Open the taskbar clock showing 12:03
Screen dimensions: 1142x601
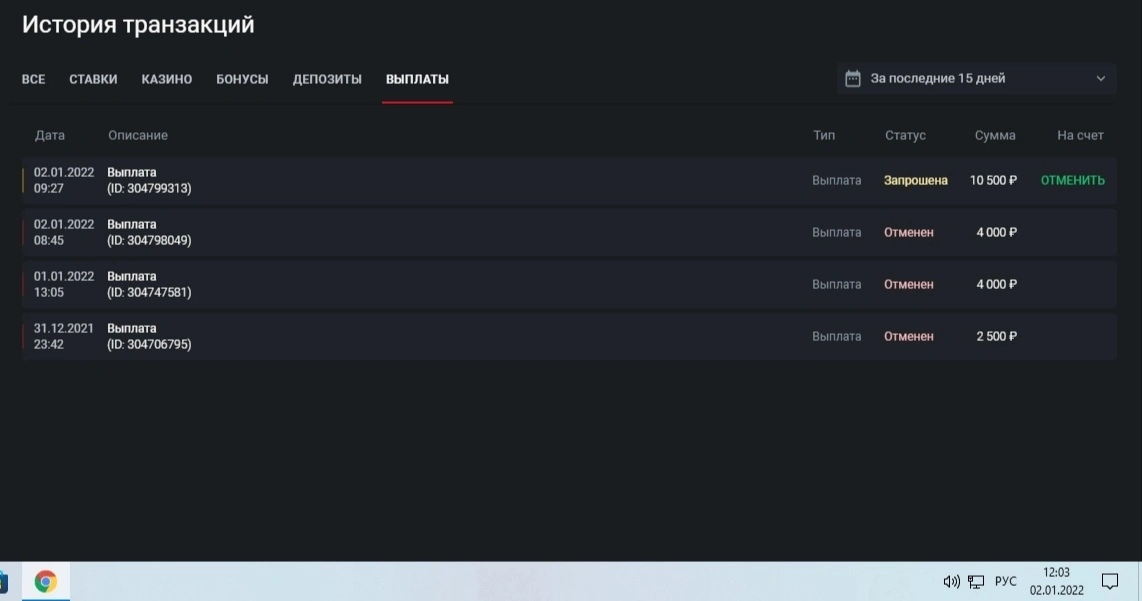click(1057, 581)
